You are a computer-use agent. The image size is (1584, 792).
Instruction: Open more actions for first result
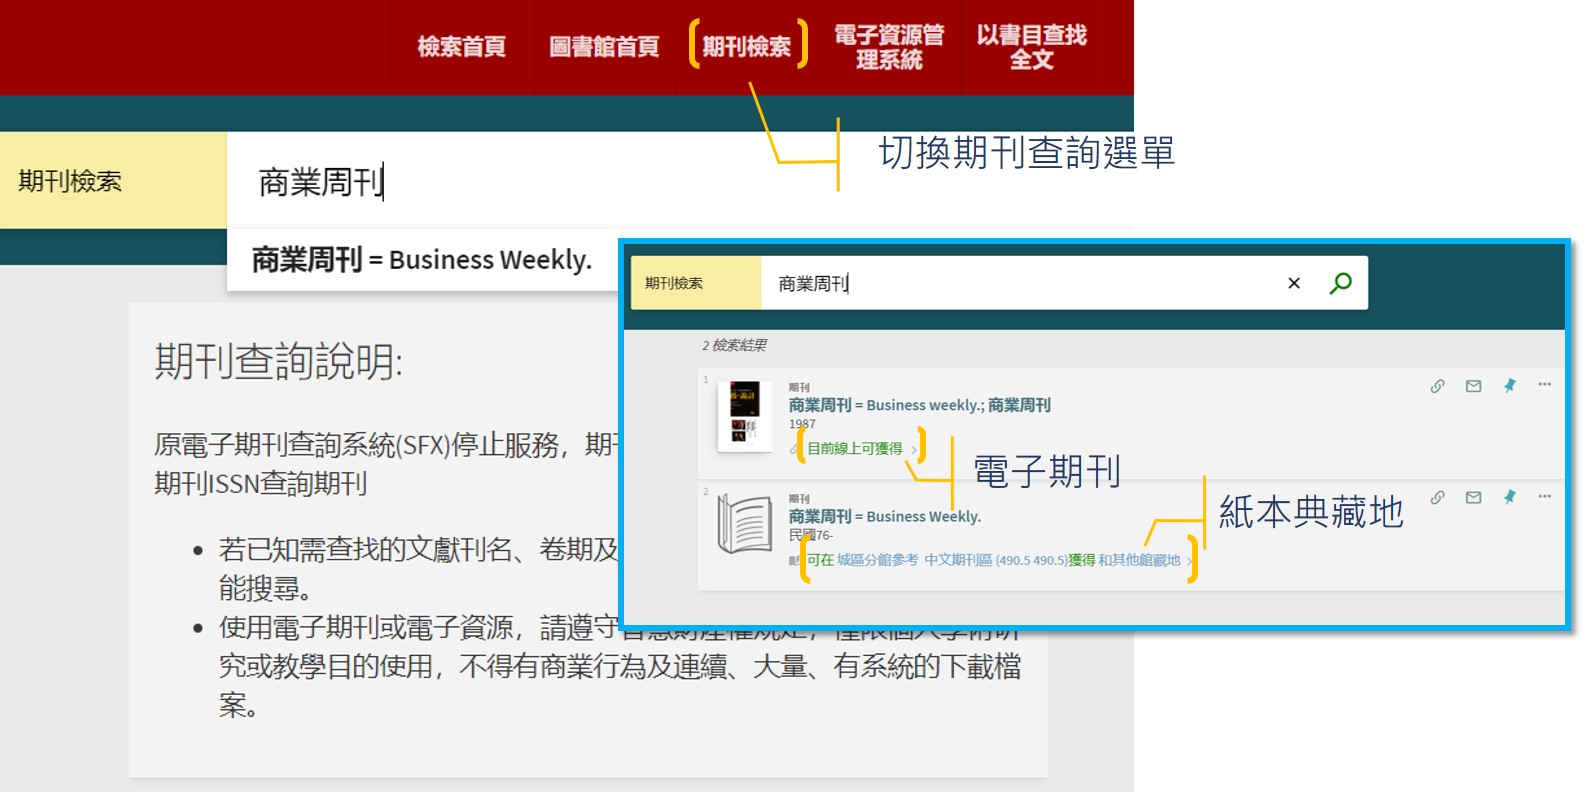pyautogui.click(x=1544, y=385)
